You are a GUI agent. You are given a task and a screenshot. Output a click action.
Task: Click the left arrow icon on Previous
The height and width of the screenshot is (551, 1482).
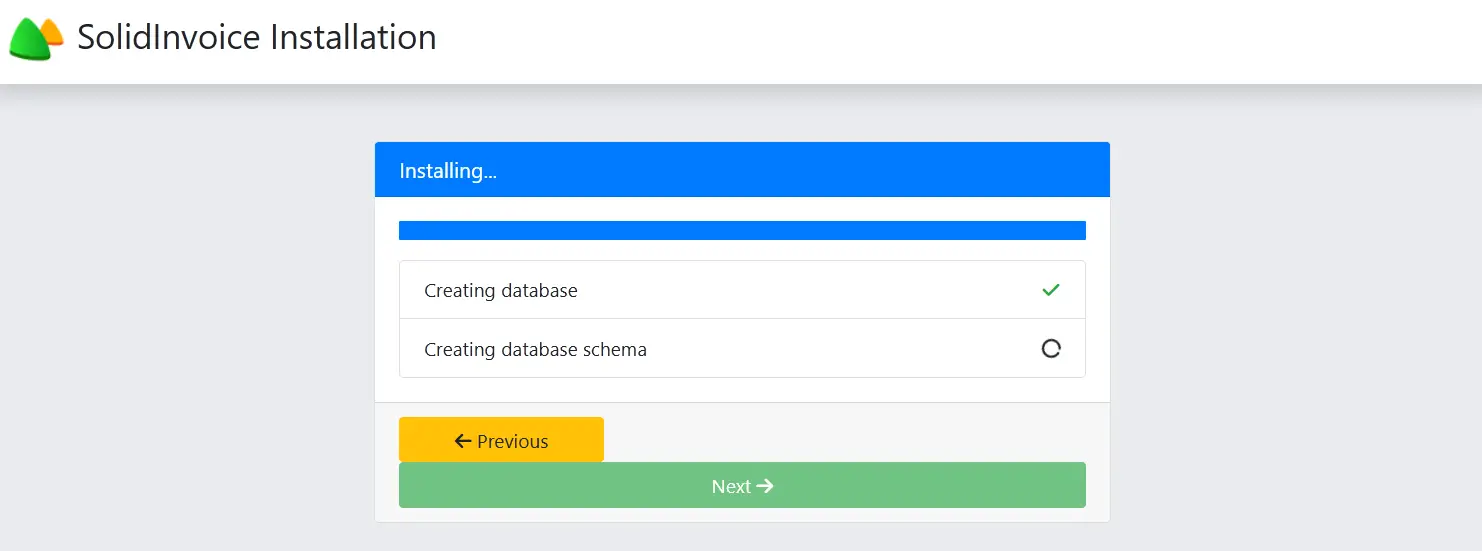(462, 441)
